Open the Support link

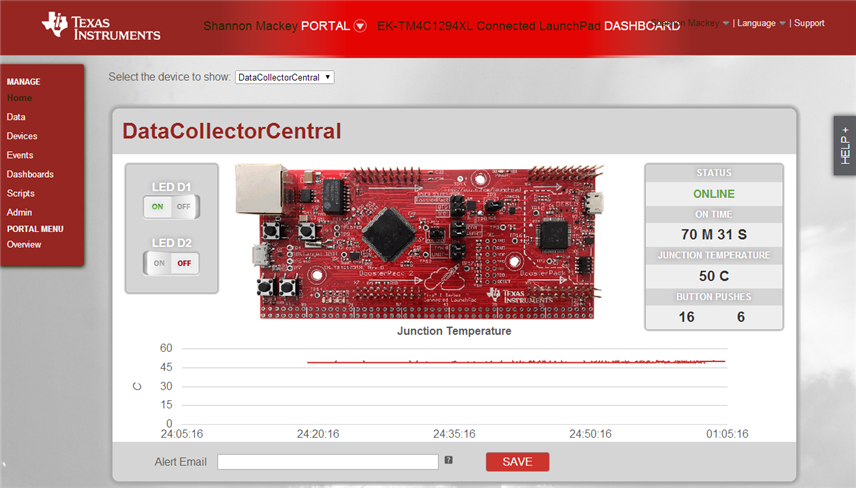(x=809, y=23)
